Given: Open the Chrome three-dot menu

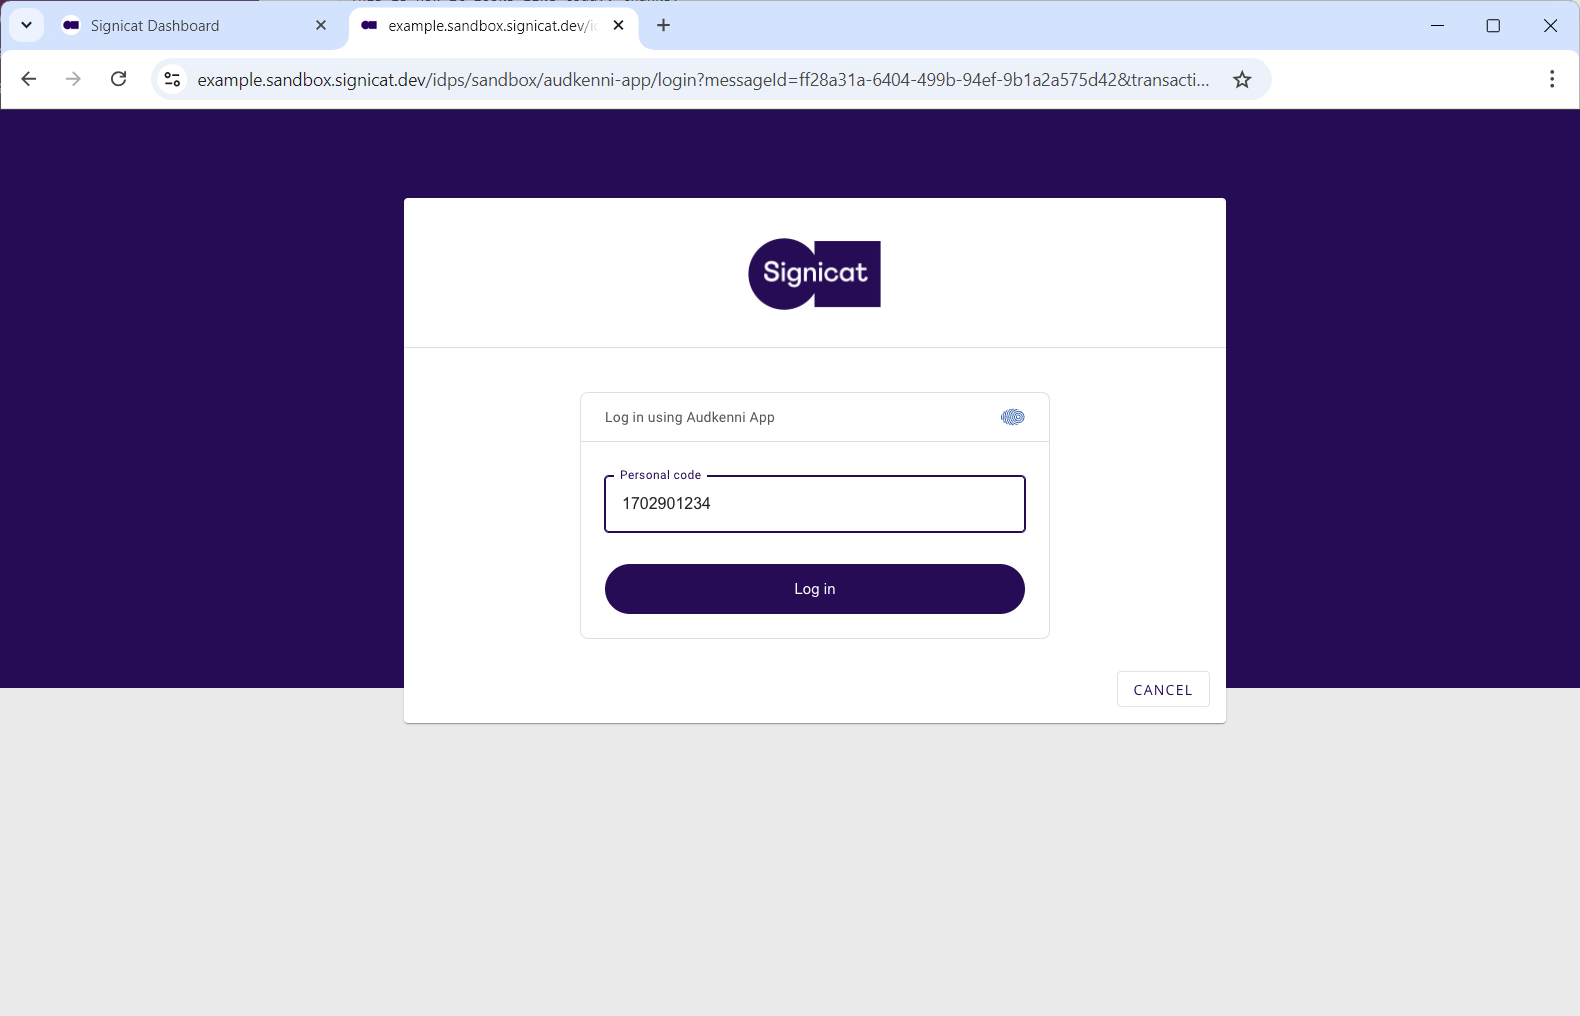Looking at the screenshot, I should (x=1551, y=79).
